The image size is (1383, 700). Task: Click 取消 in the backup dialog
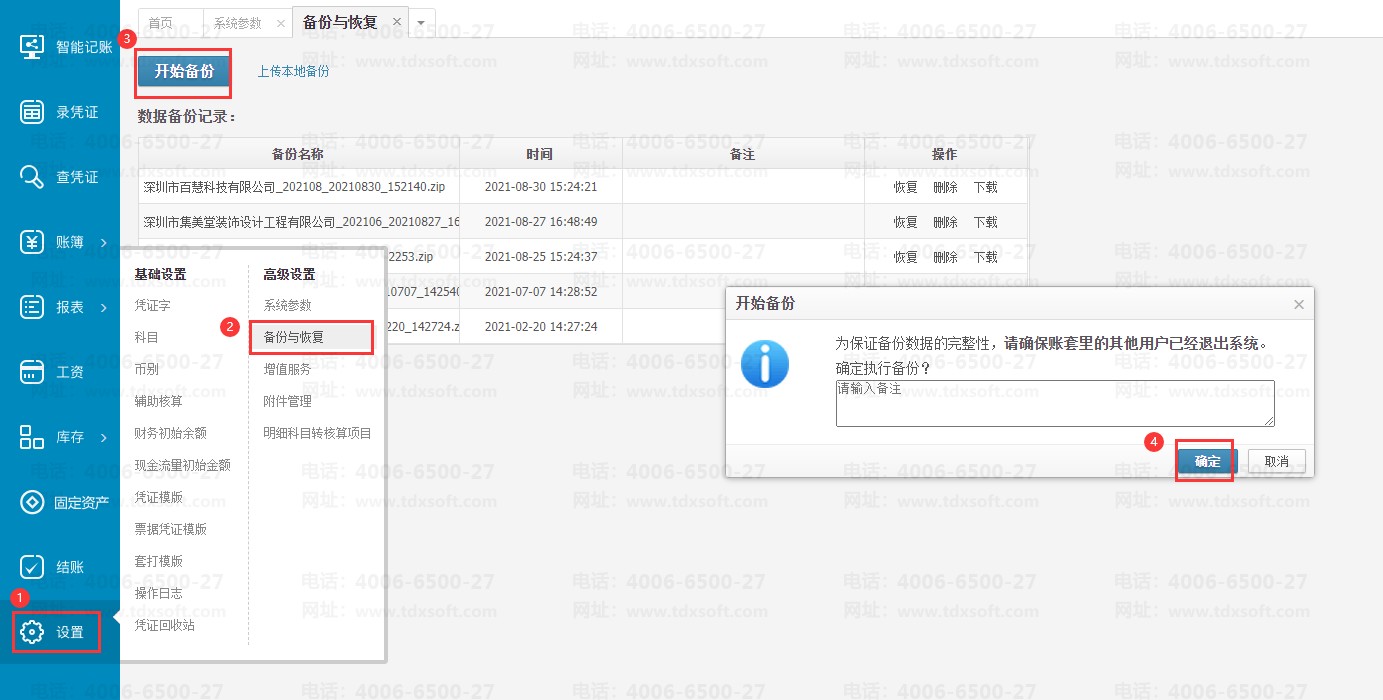tap(1276, 461)
